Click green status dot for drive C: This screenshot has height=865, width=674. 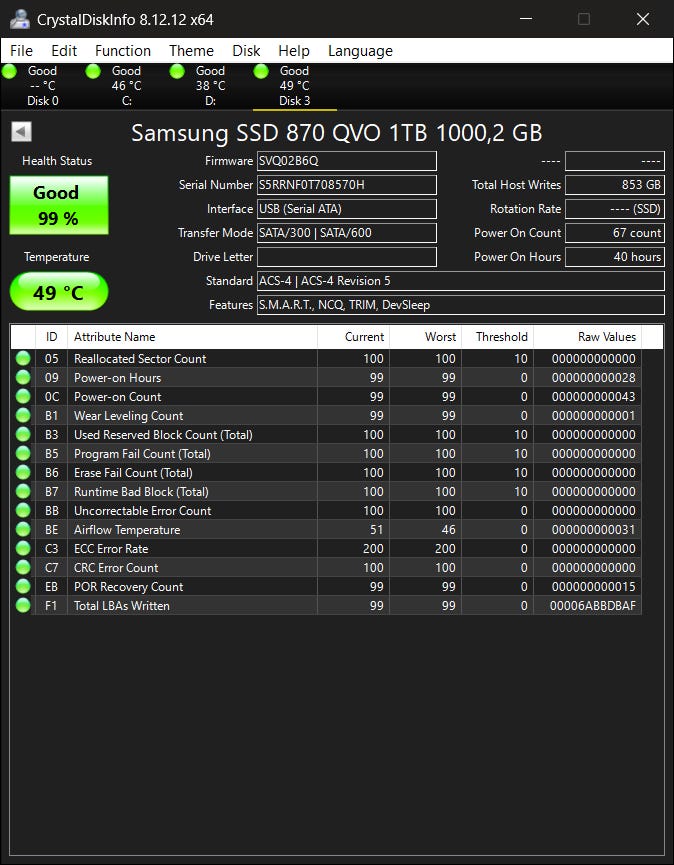pos(93,71)
